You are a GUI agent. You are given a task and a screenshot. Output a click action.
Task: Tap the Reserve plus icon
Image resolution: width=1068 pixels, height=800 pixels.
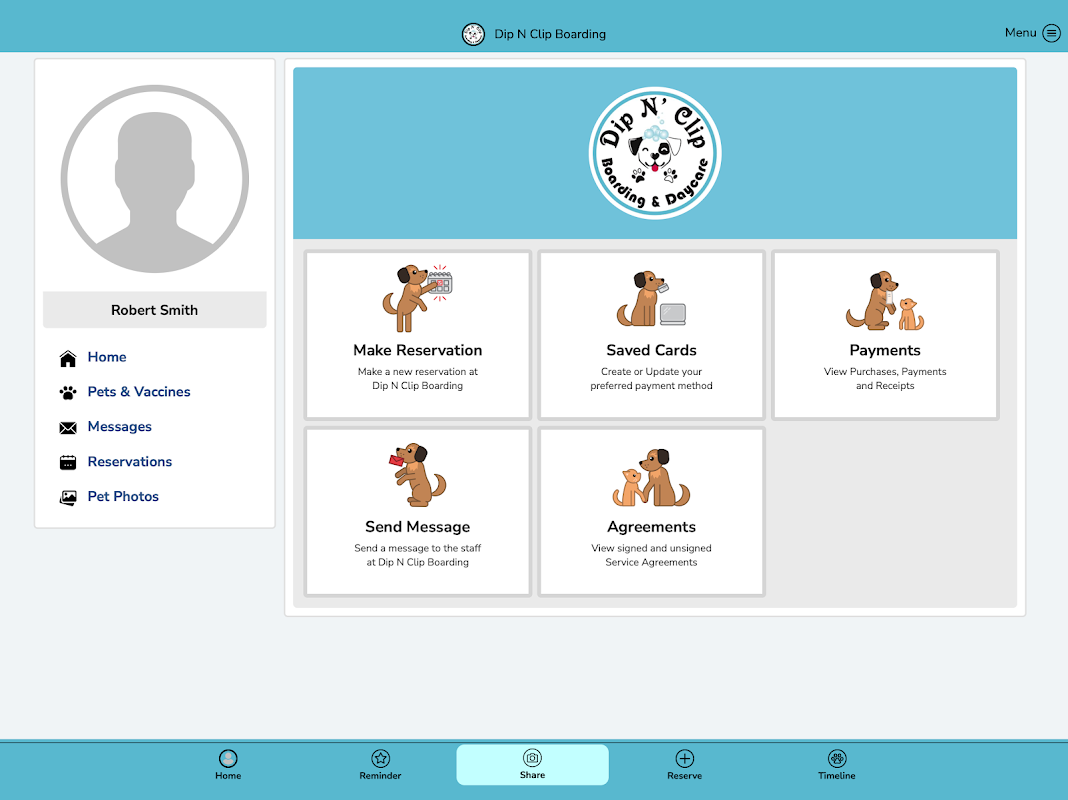[685, 758]
